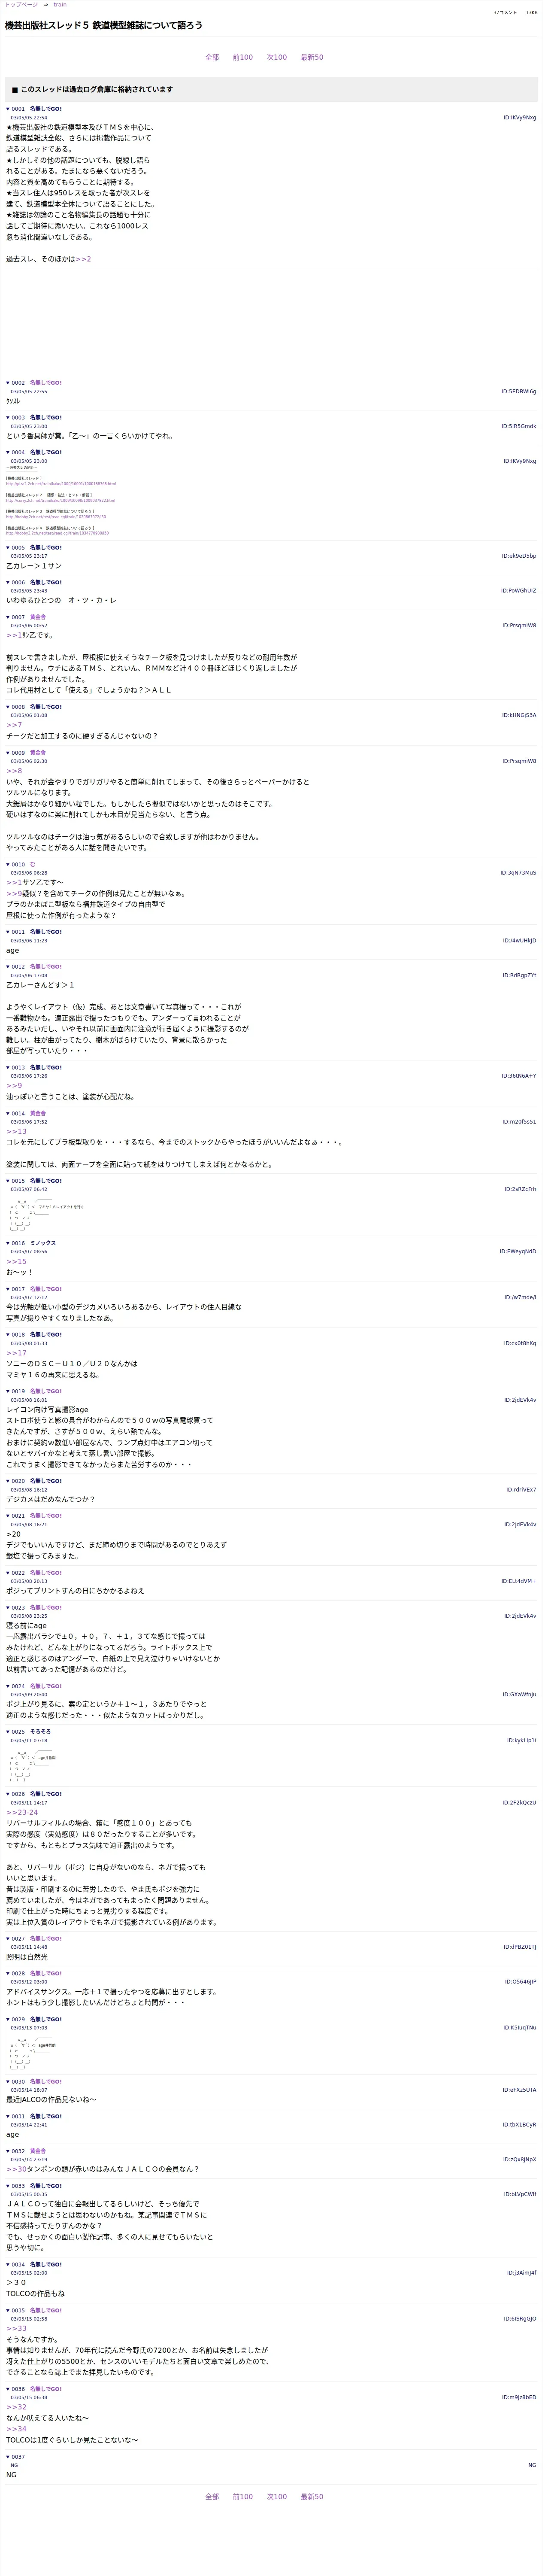Select 全部 in the footer navigation

(x=212, y=2497)
